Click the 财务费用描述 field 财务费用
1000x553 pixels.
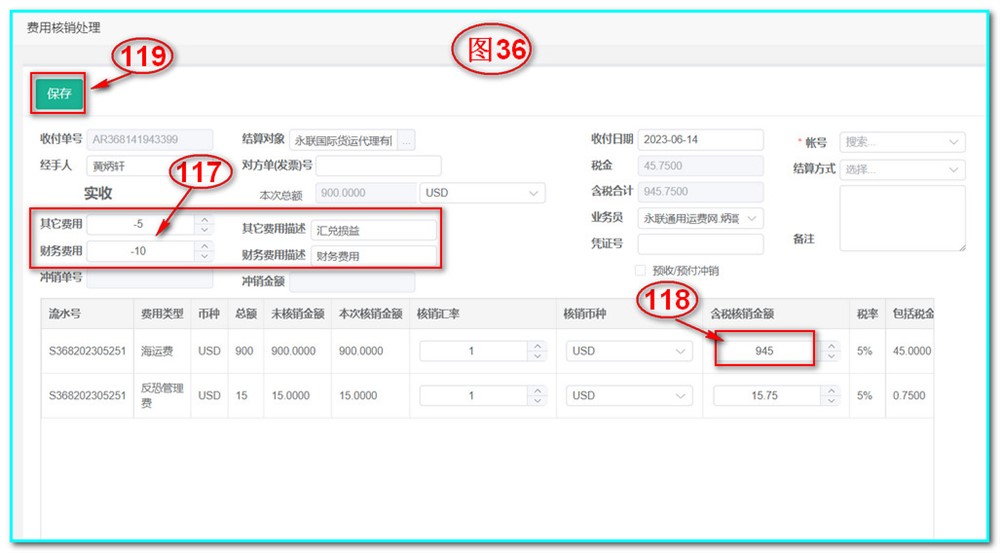tap(374, 256)
